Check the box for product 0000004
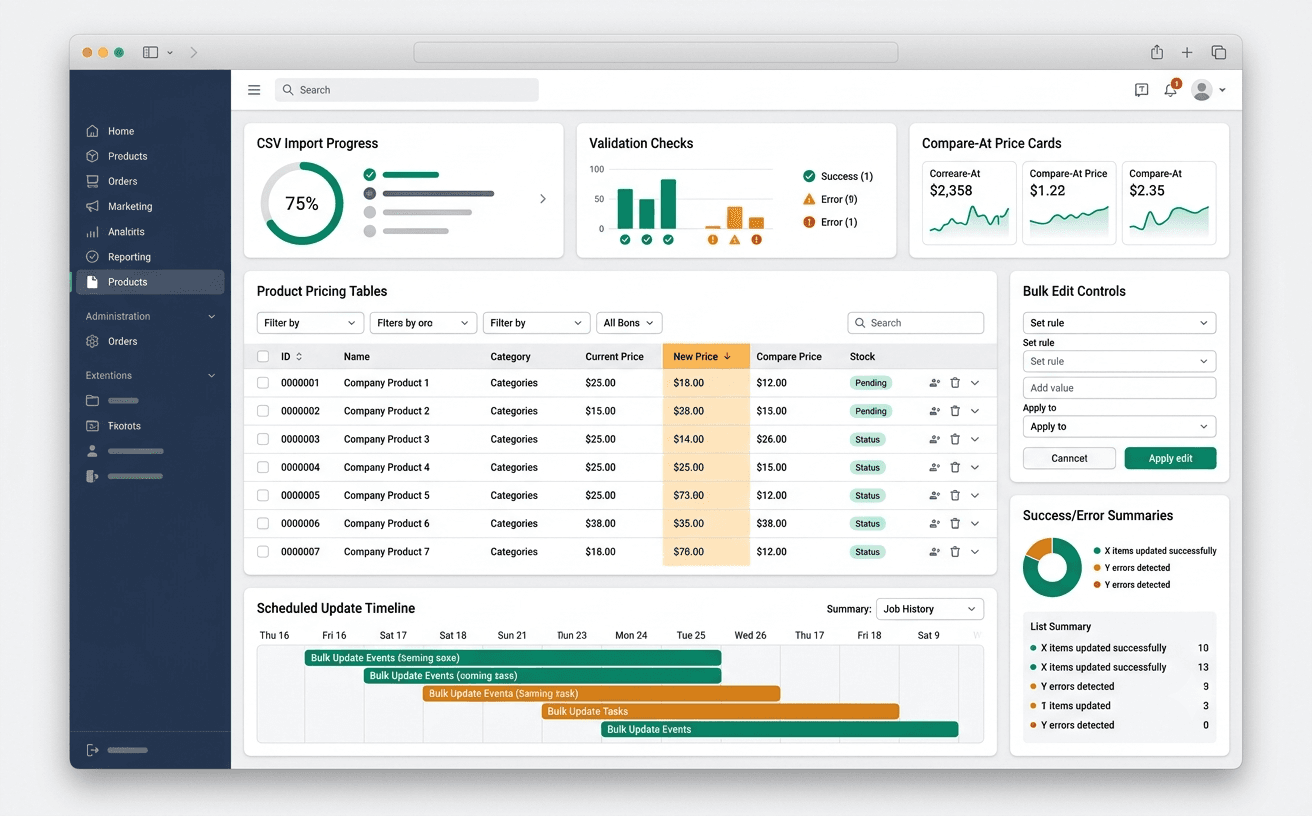This screenshot has height=816, width=1312. 263,467
